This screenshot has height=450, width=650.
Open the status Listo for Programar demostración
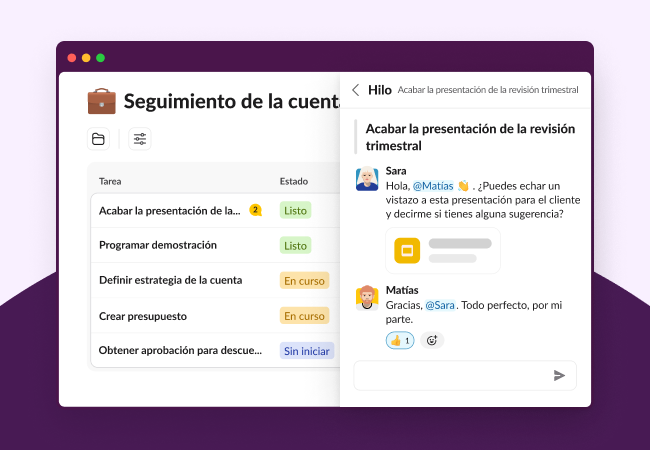295,245
